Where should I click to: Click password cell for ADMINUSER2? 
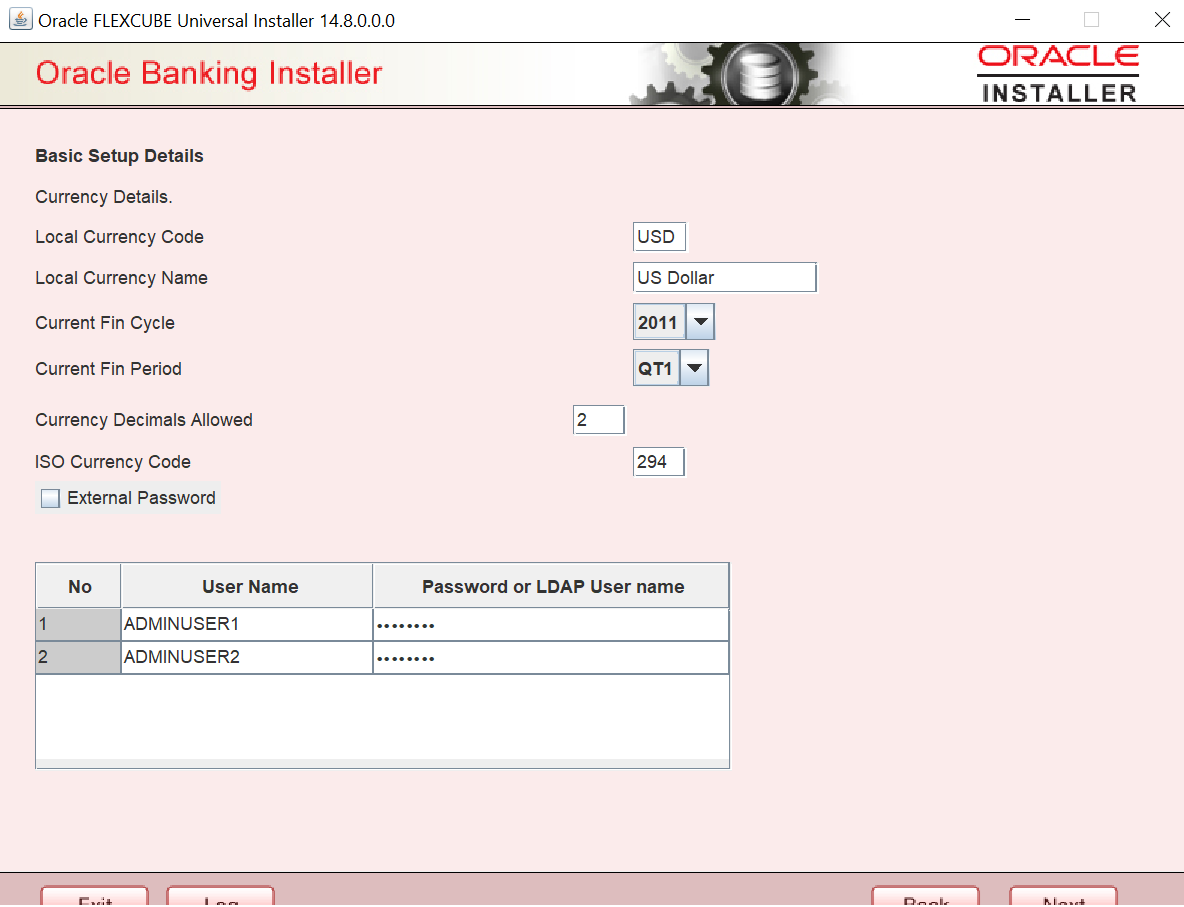551,658
